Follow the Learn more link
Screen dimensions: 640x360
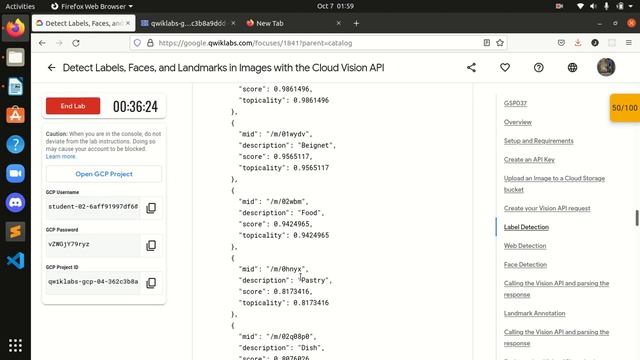(60, 157)
